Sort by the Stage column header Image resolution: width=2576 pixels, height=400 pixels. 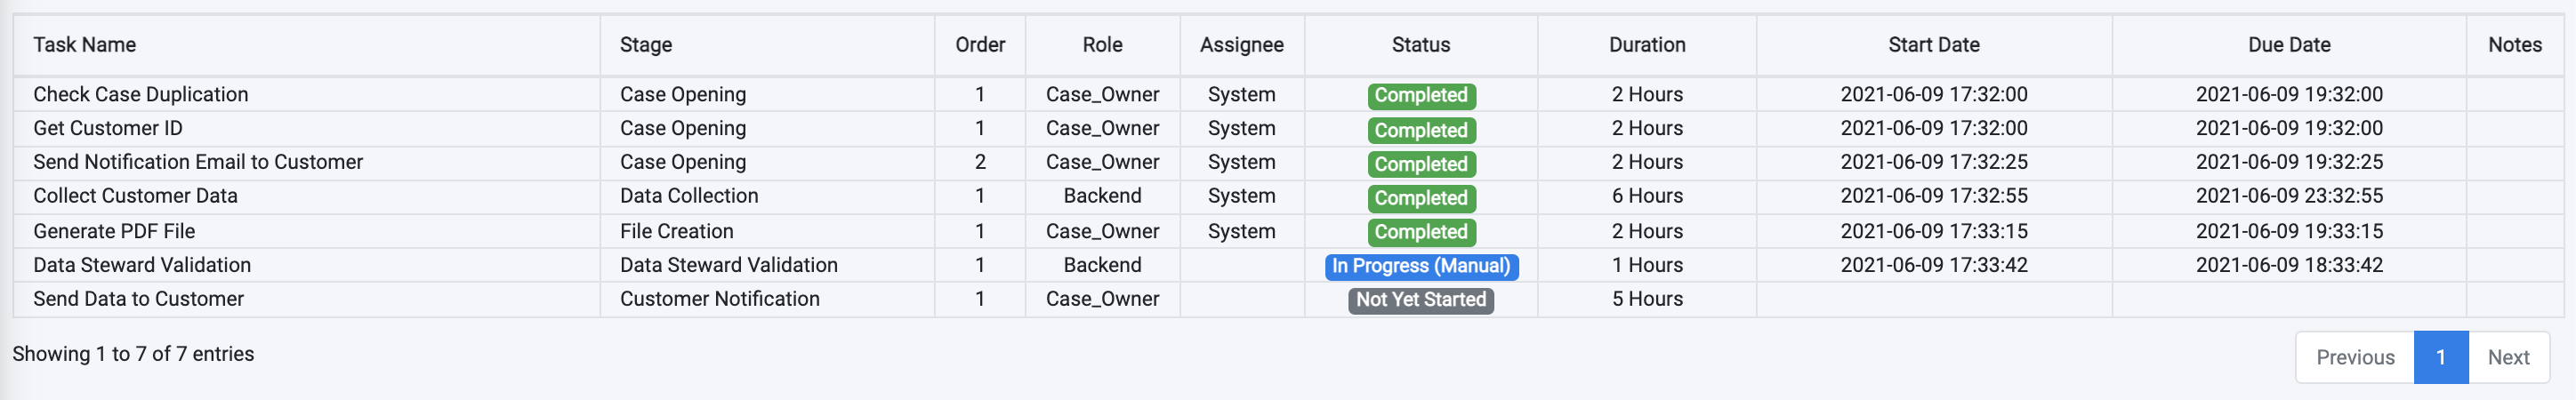(646, 45)
